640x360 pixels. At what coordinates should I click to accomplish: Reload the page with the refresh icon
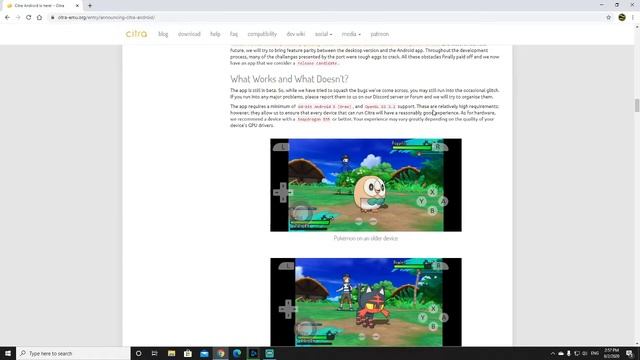click(x=29, y=18)
